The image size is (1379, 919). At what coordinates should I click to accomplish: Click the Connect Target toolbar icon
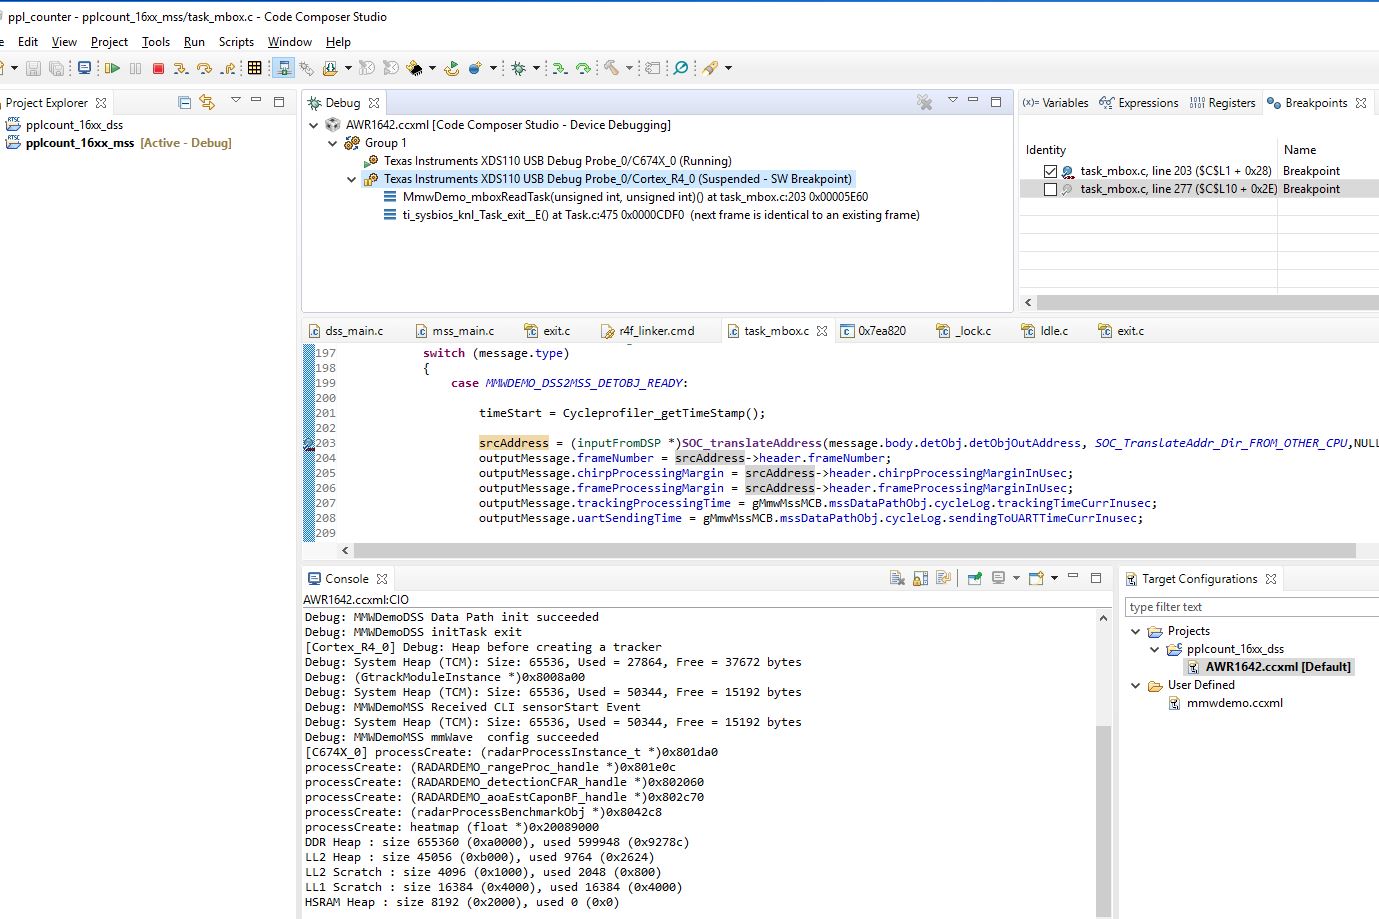pos(283,68)
